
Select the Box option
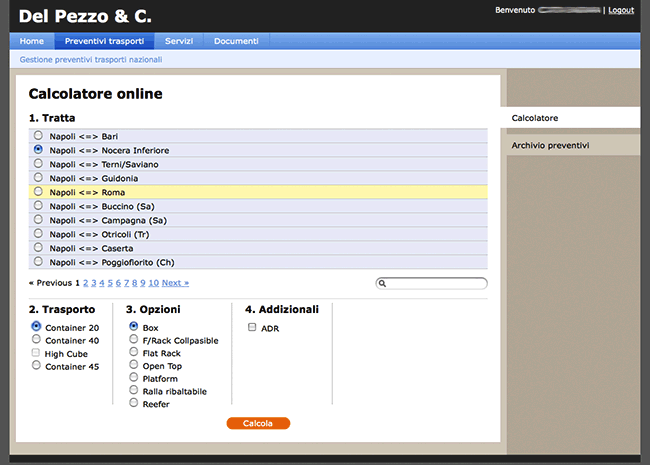pyautogui.click(x=133, y=326)
